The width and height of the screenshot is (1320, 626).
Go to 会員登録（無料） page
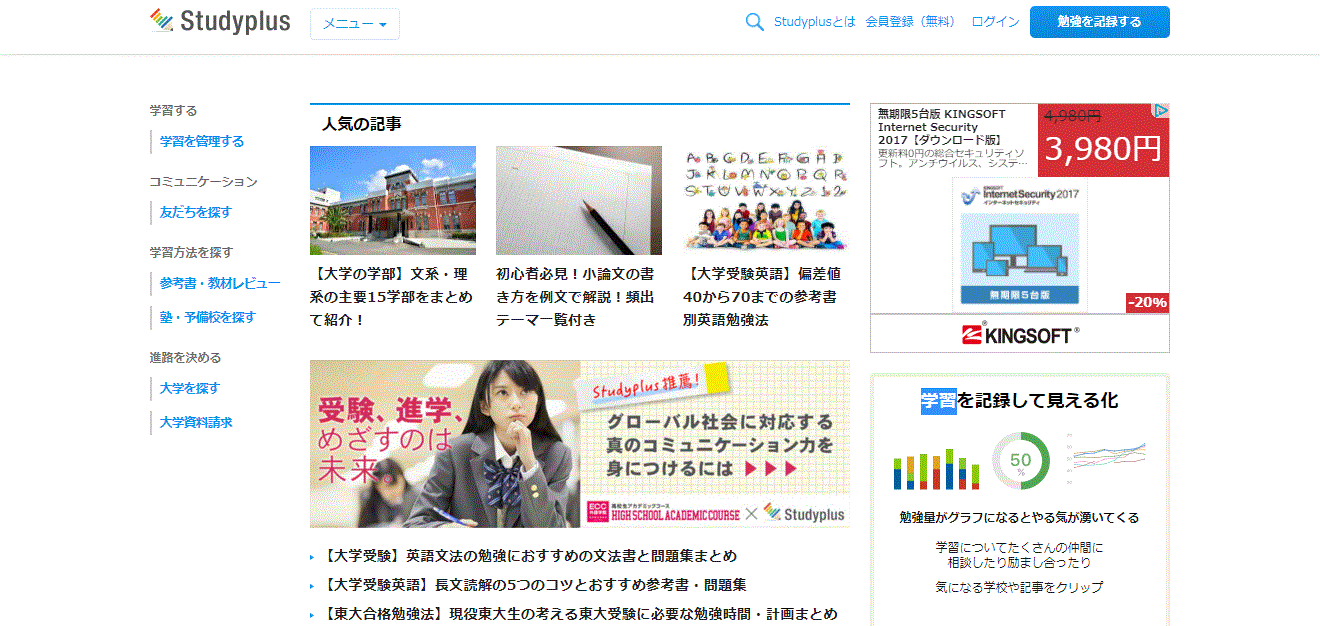coord(910,22)
